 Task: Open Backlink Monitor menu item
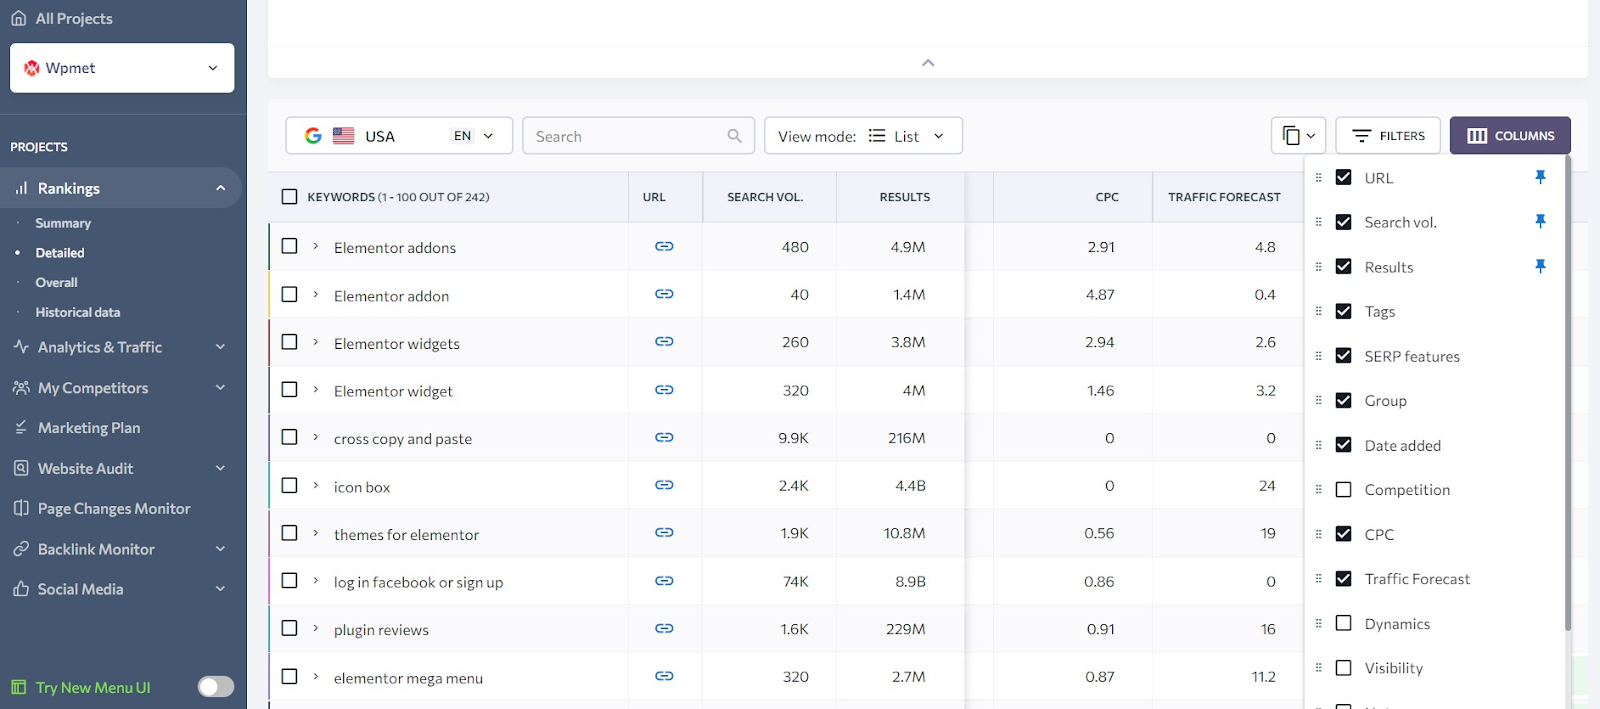(x=96, y=549)
